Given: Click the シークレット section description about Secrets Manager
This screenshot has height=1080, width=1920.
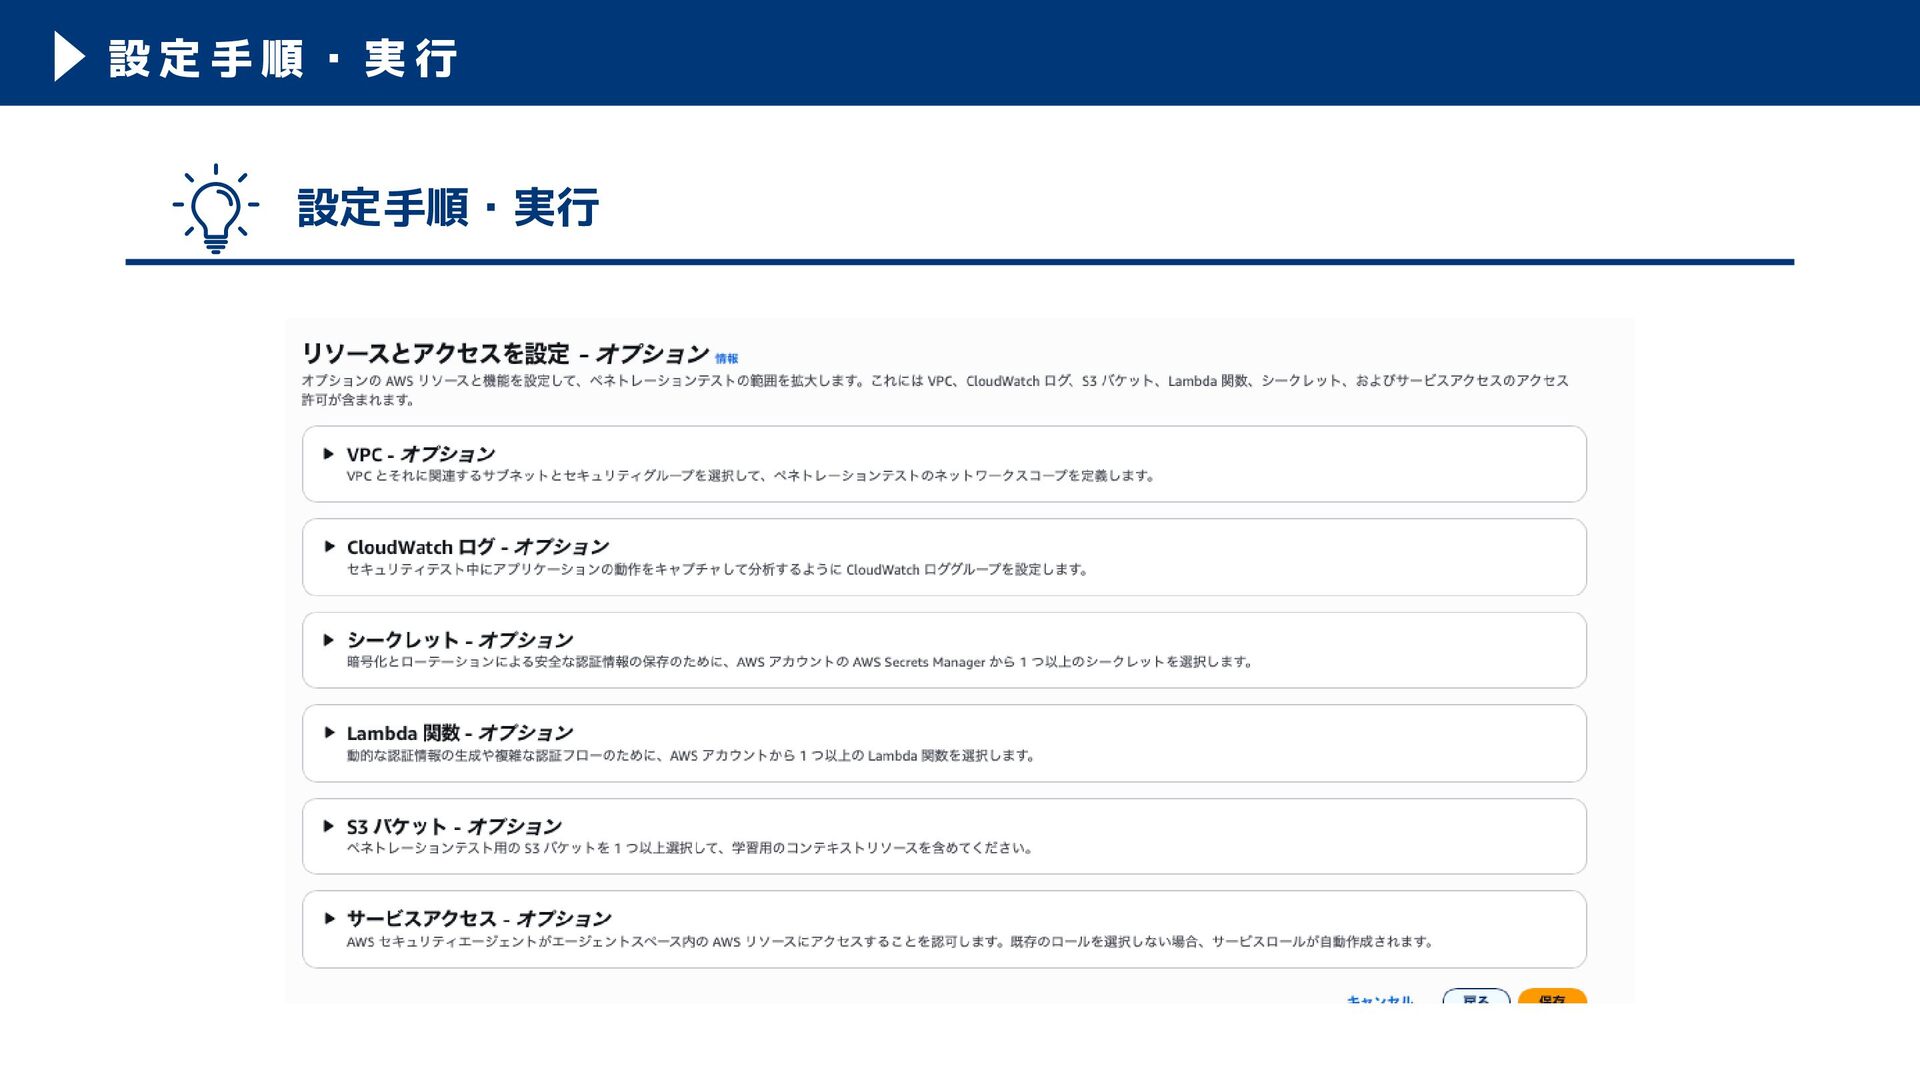Looking at the screenshot, I should (x=800, y=662).
